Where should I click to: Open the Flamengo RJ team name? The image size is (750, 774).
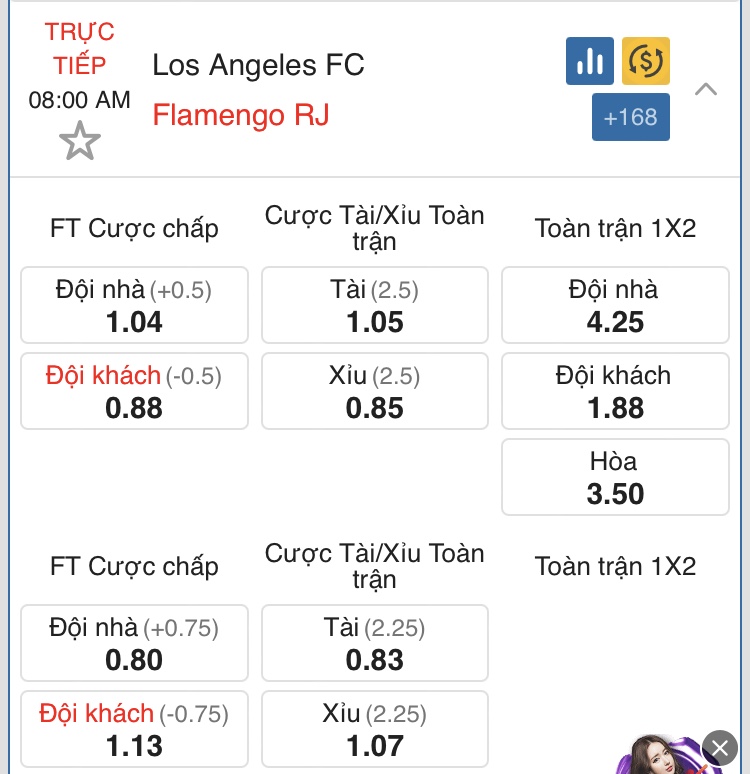click(x=241, y=115)
